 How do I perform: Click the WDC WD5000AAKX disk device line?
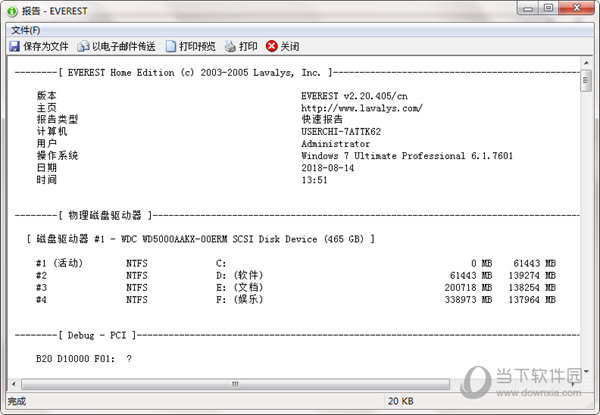(200, 239)
